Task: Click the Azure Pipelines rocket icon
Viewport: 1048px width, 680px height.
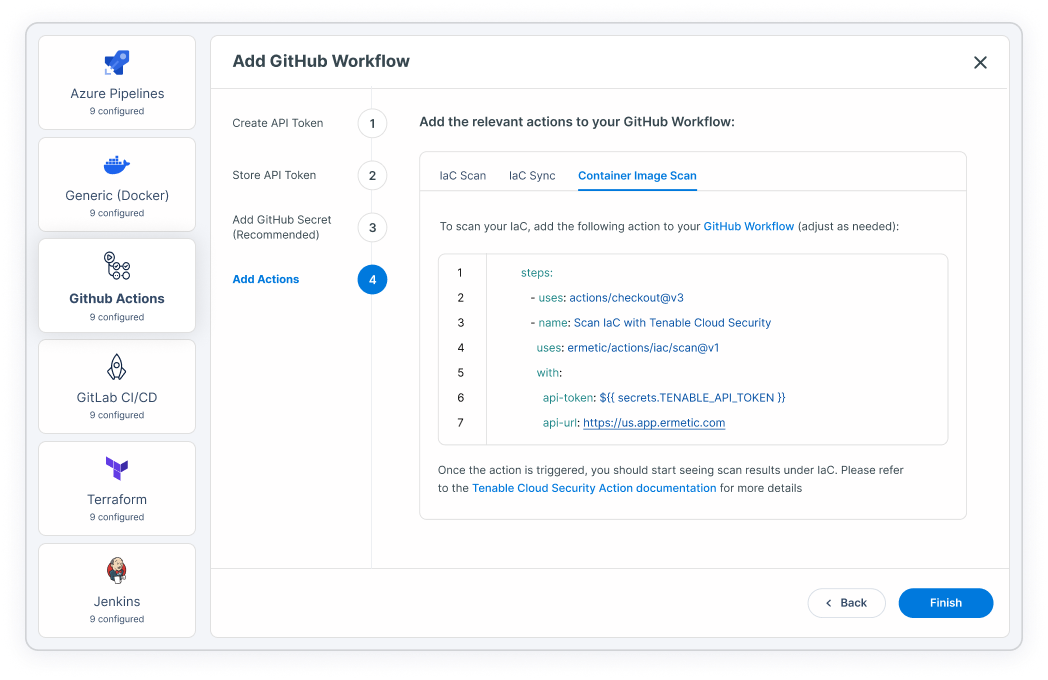Action: coord(117,62)
